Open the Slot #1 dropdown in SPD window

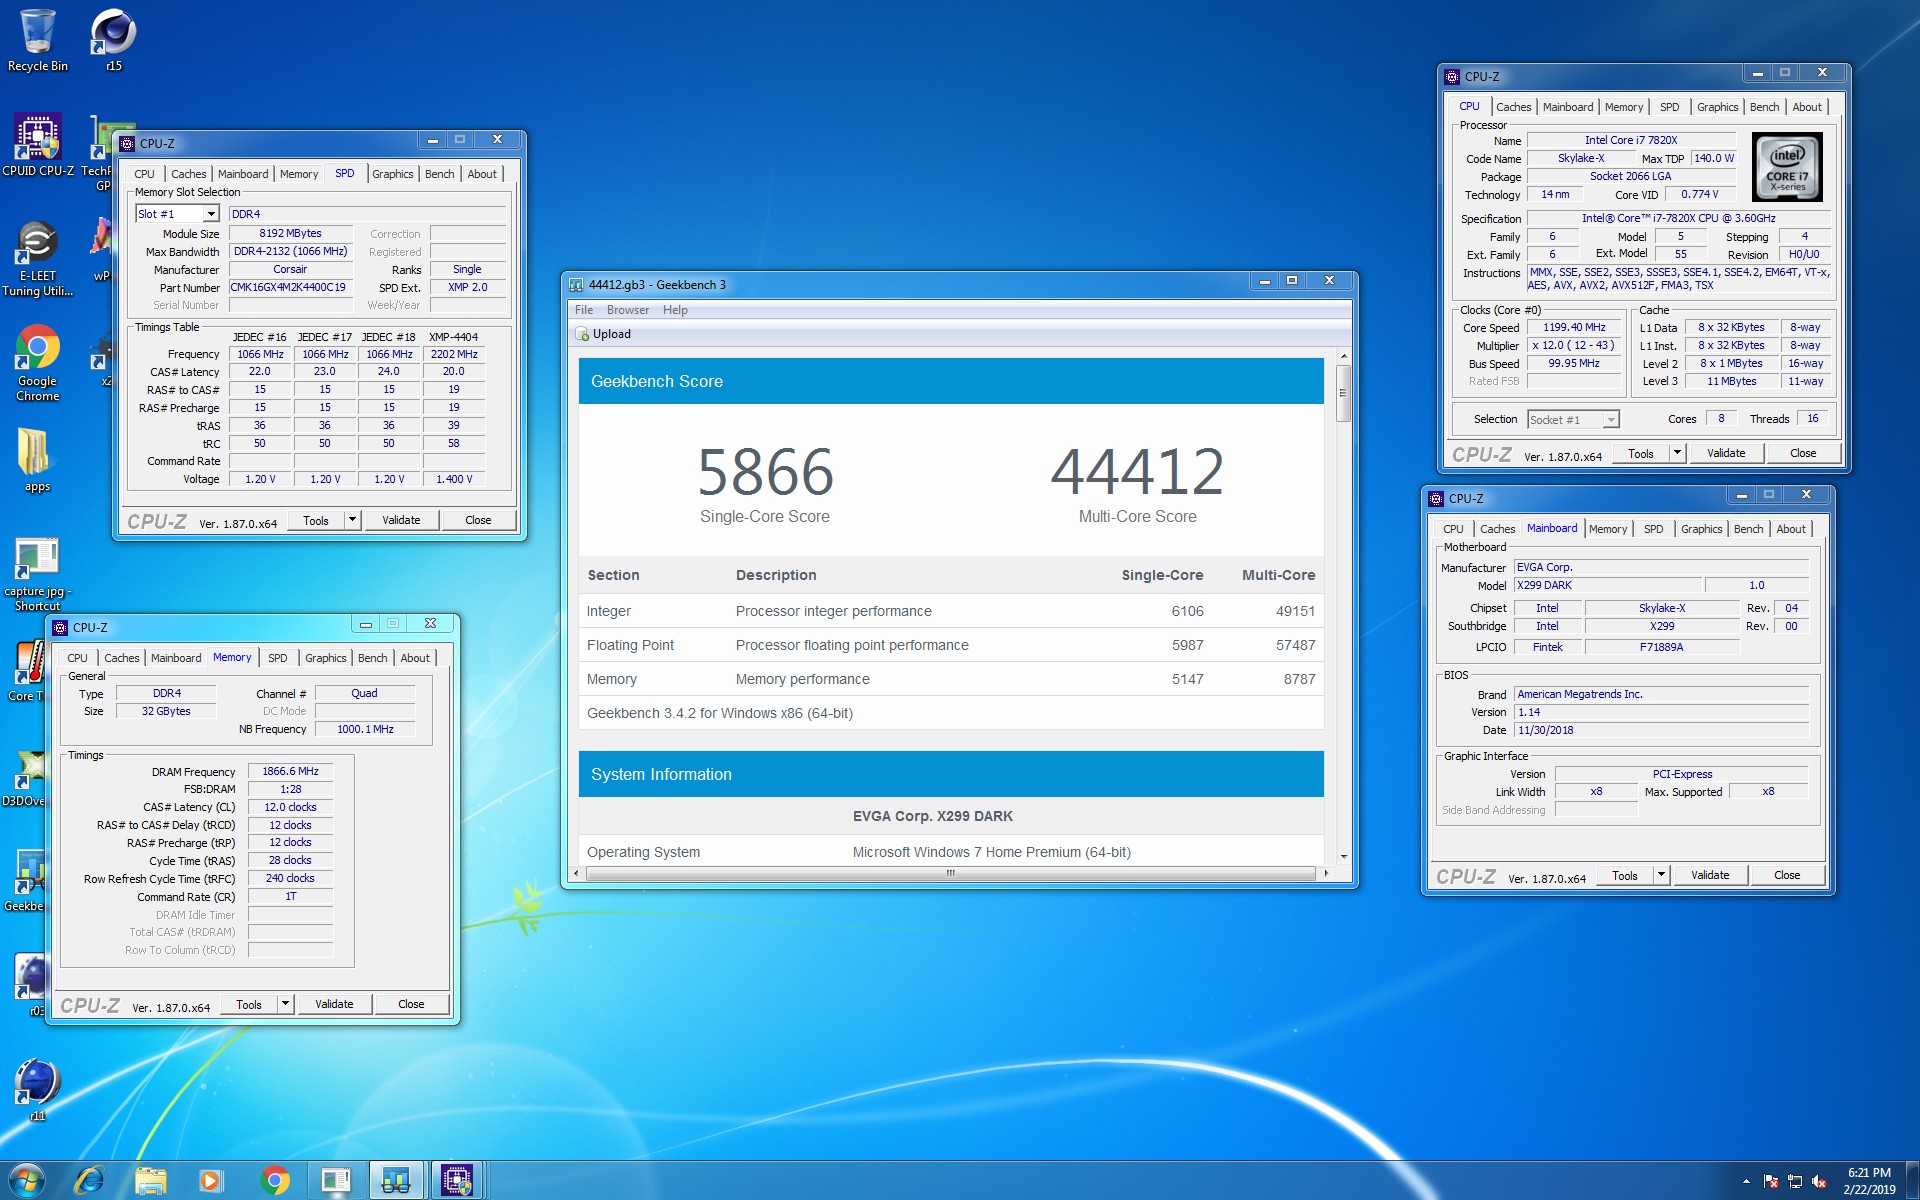(211, 214)
